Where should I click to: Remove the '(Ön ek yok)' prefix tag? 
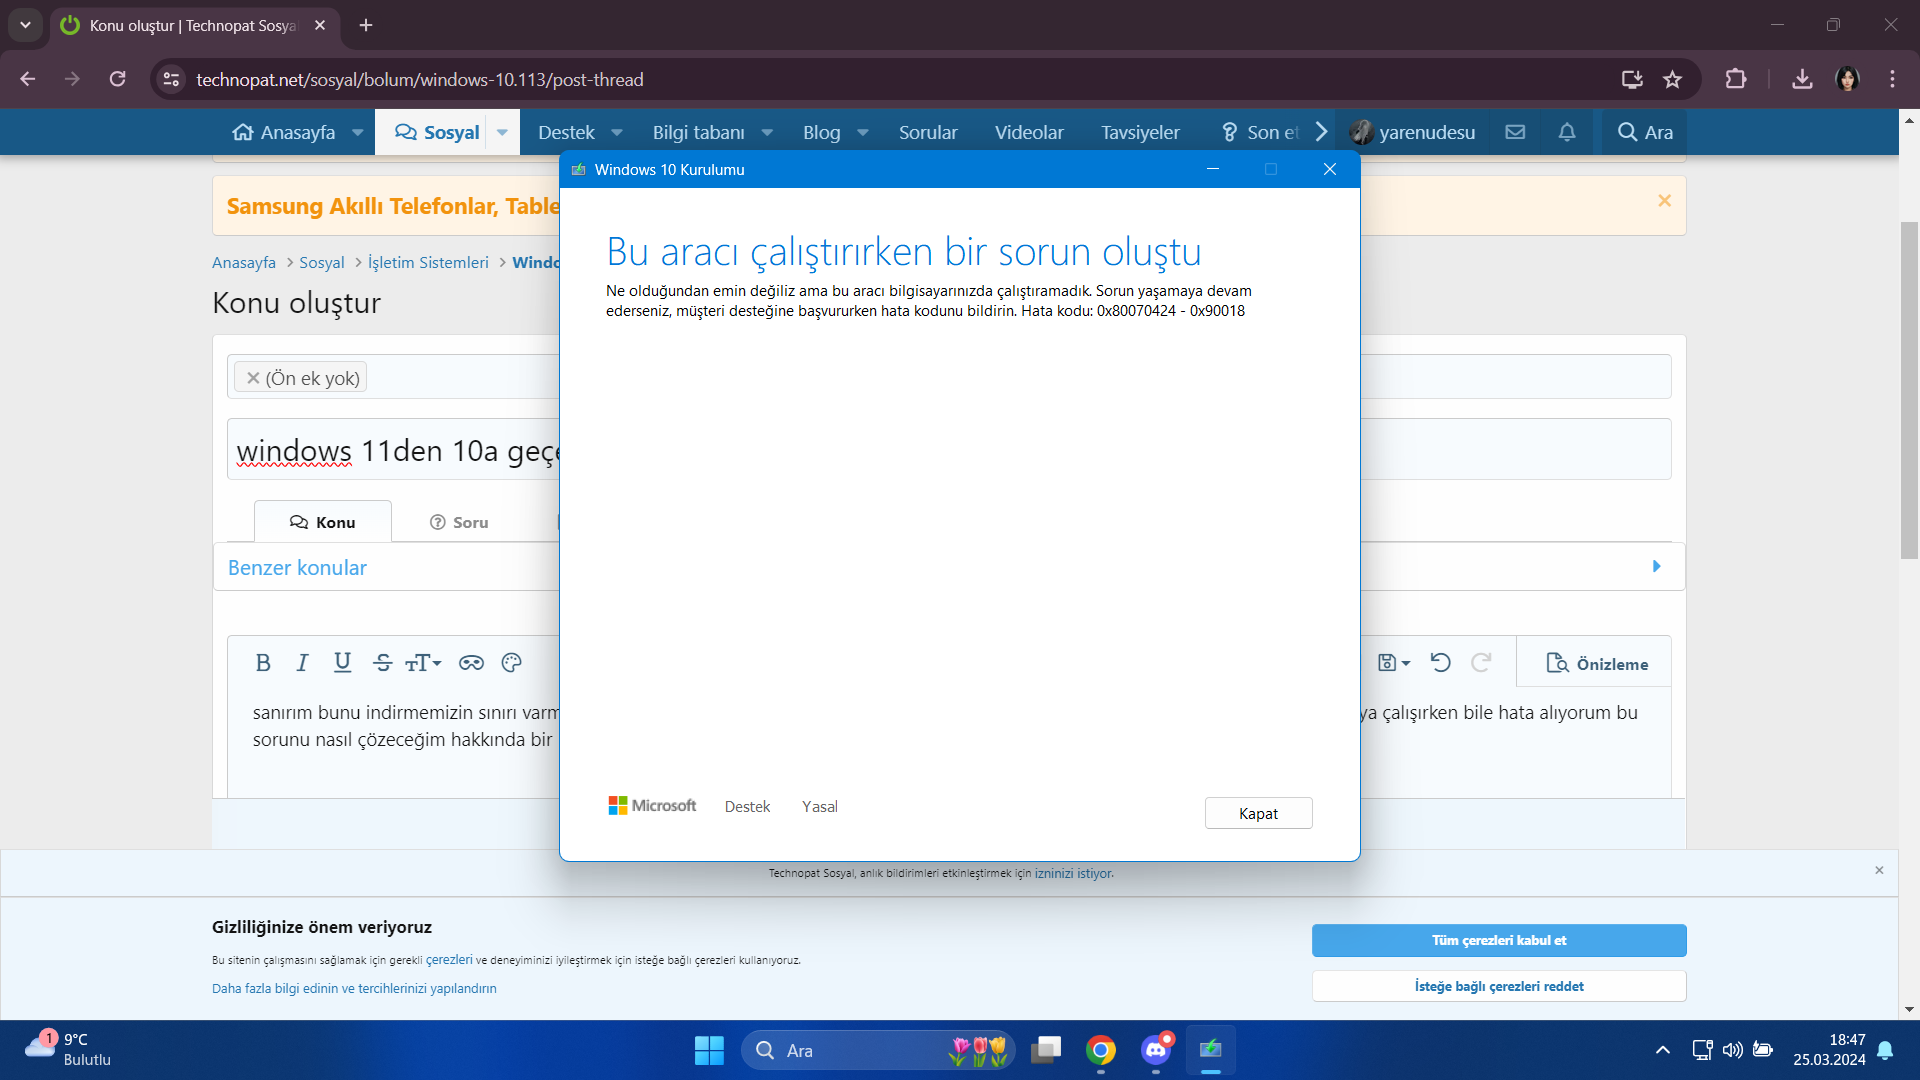tap(253, 378)
